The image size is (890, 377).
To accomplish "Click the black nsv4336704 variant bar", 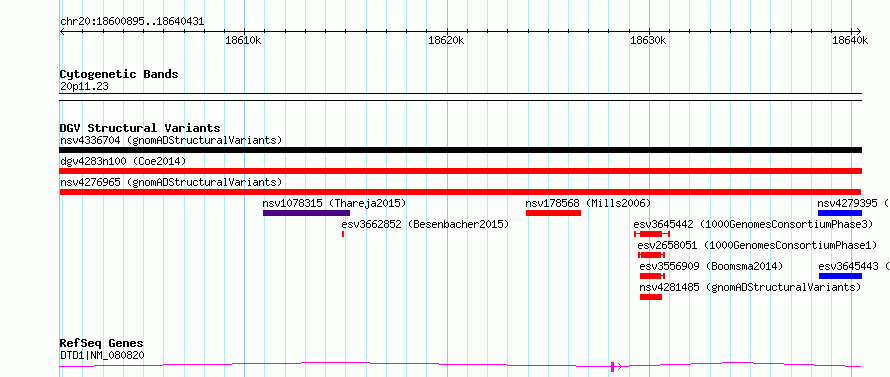I will click(460, 150).
